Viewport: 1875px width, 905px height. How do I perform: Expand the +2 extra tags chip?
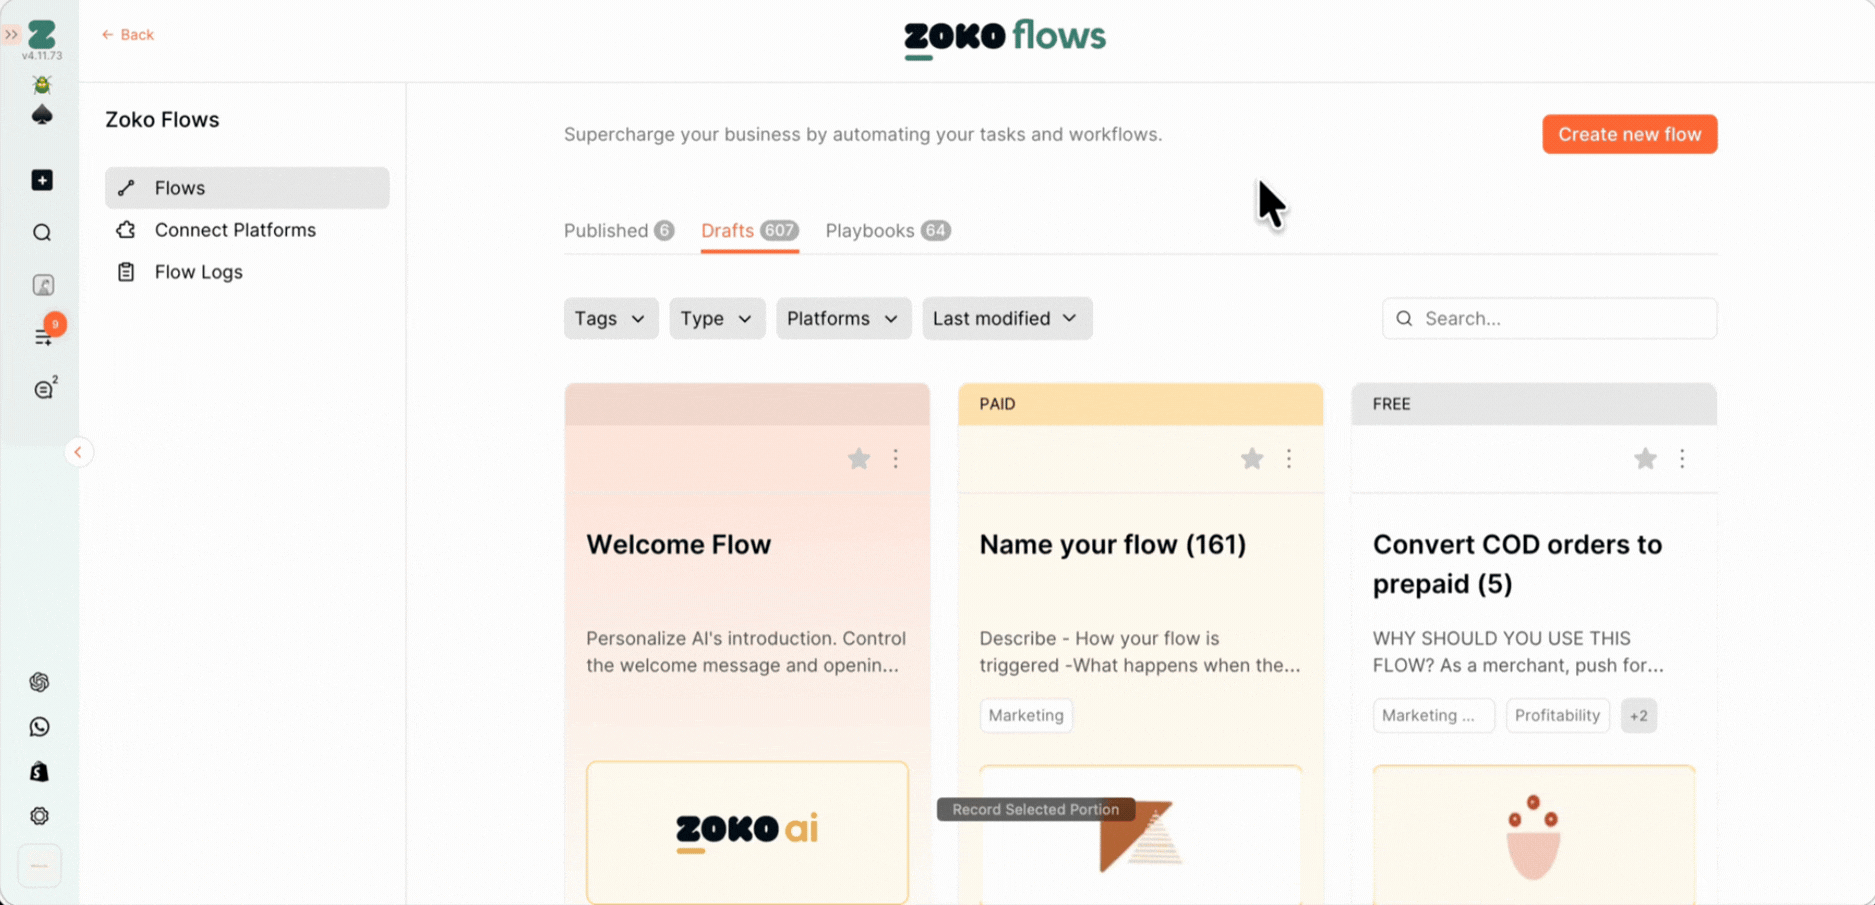point(1638,715)
